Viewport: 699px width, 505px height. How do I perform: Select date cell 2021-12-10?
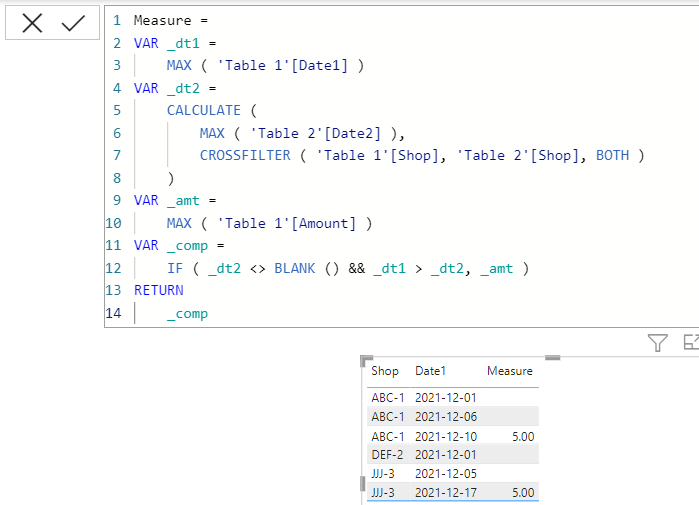(x=446, y=436)
